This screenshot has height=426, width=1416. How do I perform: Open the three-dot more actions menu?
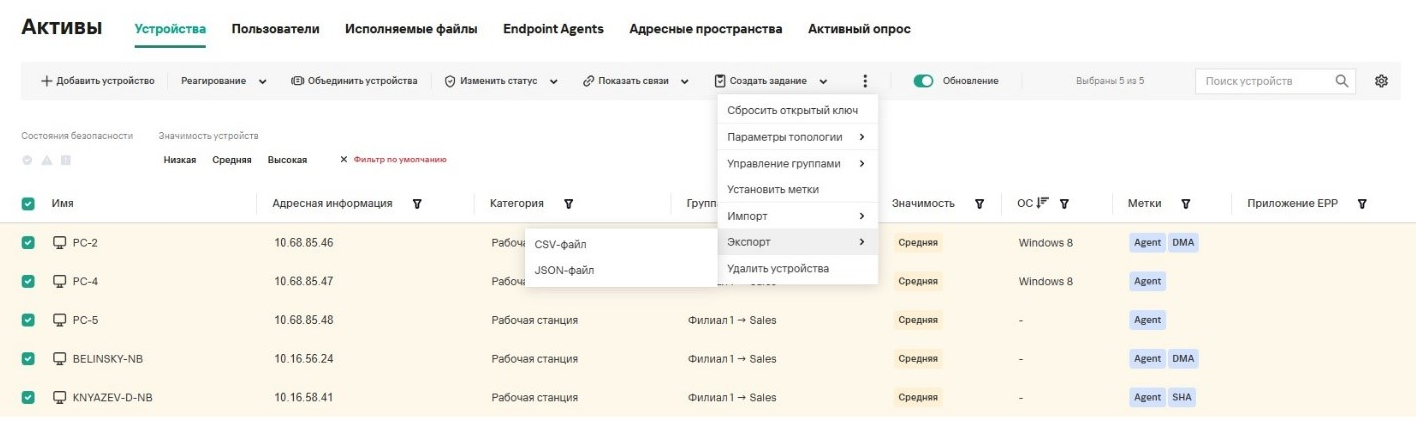click(865, 81)
